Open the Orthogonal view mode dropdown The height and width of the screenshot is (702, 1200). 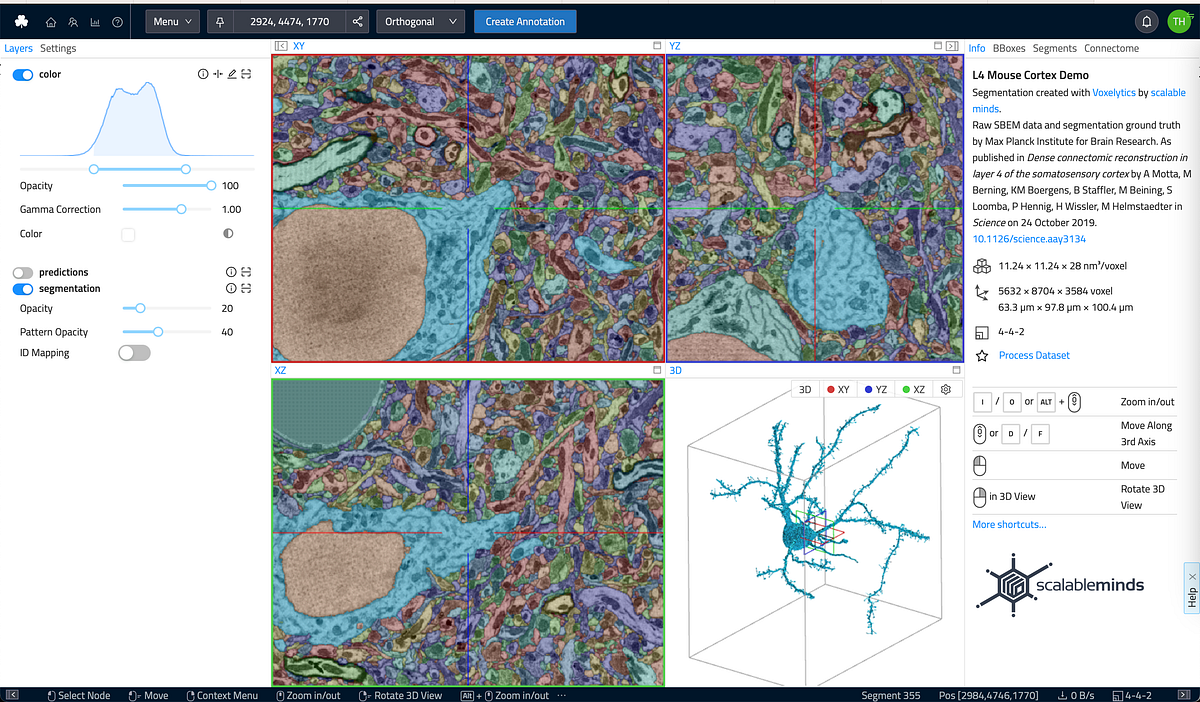point(420,20)
